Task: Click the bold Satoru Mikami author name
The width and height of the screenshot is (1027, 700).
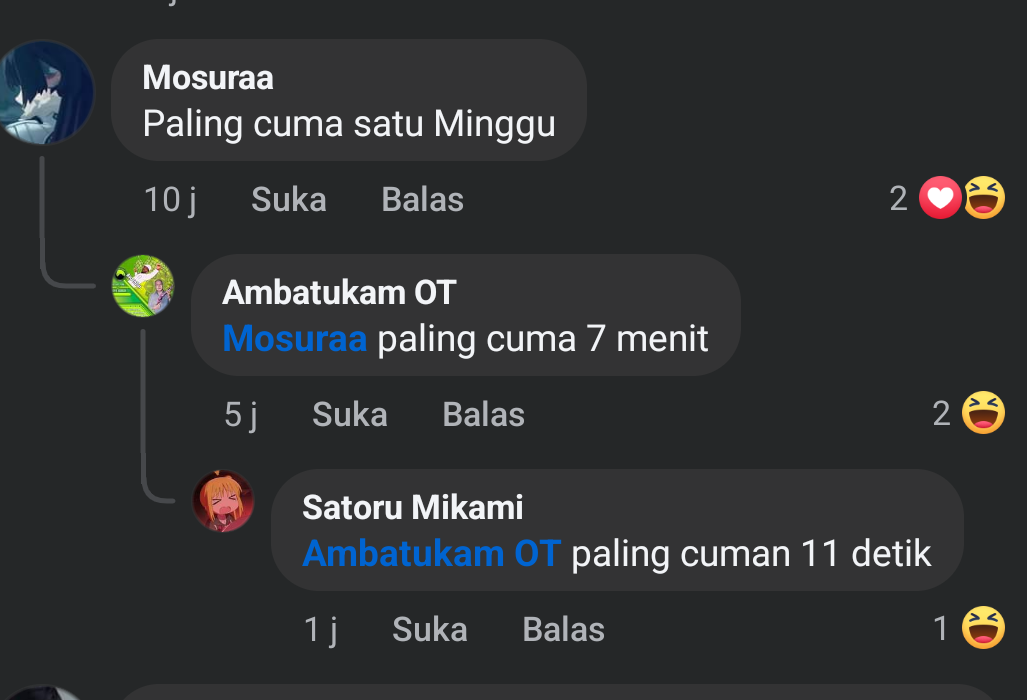Action: [x=412, y=507]
